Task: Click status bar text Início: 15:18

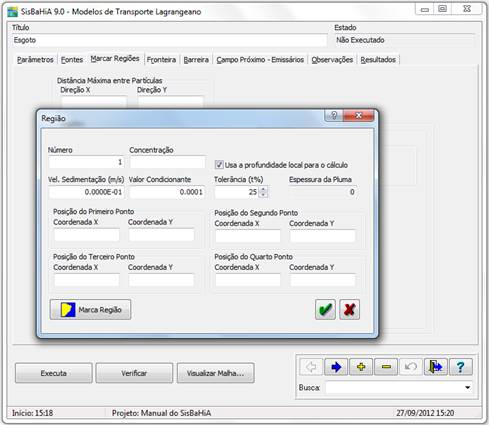Action: [x=33, y=413]
